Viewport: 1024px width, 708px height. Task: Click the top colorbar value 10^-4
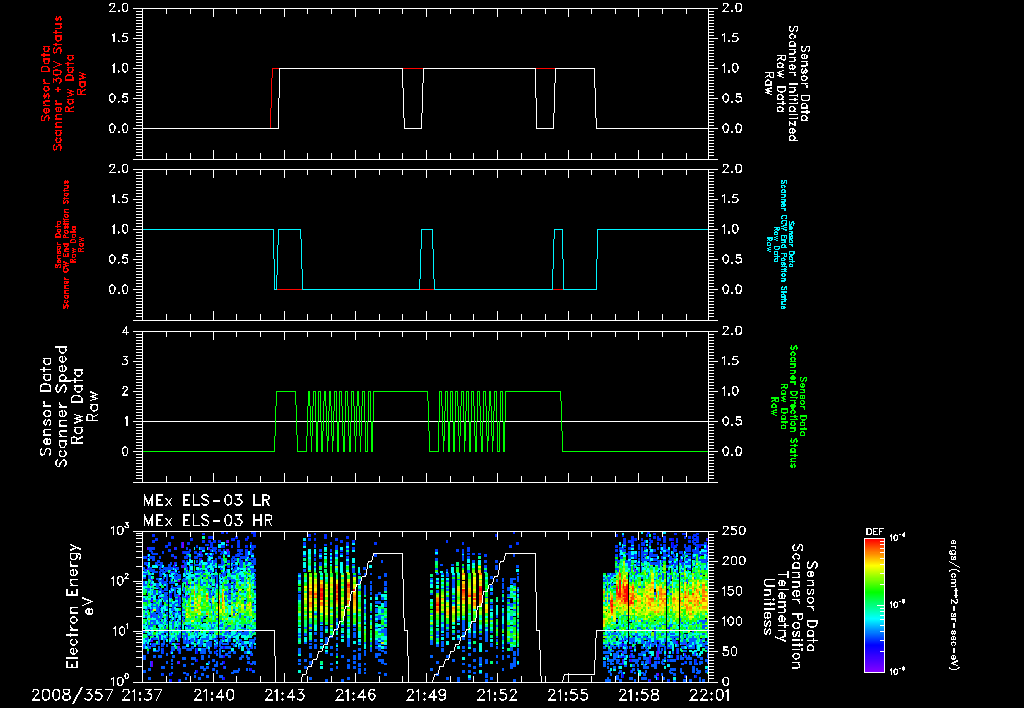pos(898,538)
